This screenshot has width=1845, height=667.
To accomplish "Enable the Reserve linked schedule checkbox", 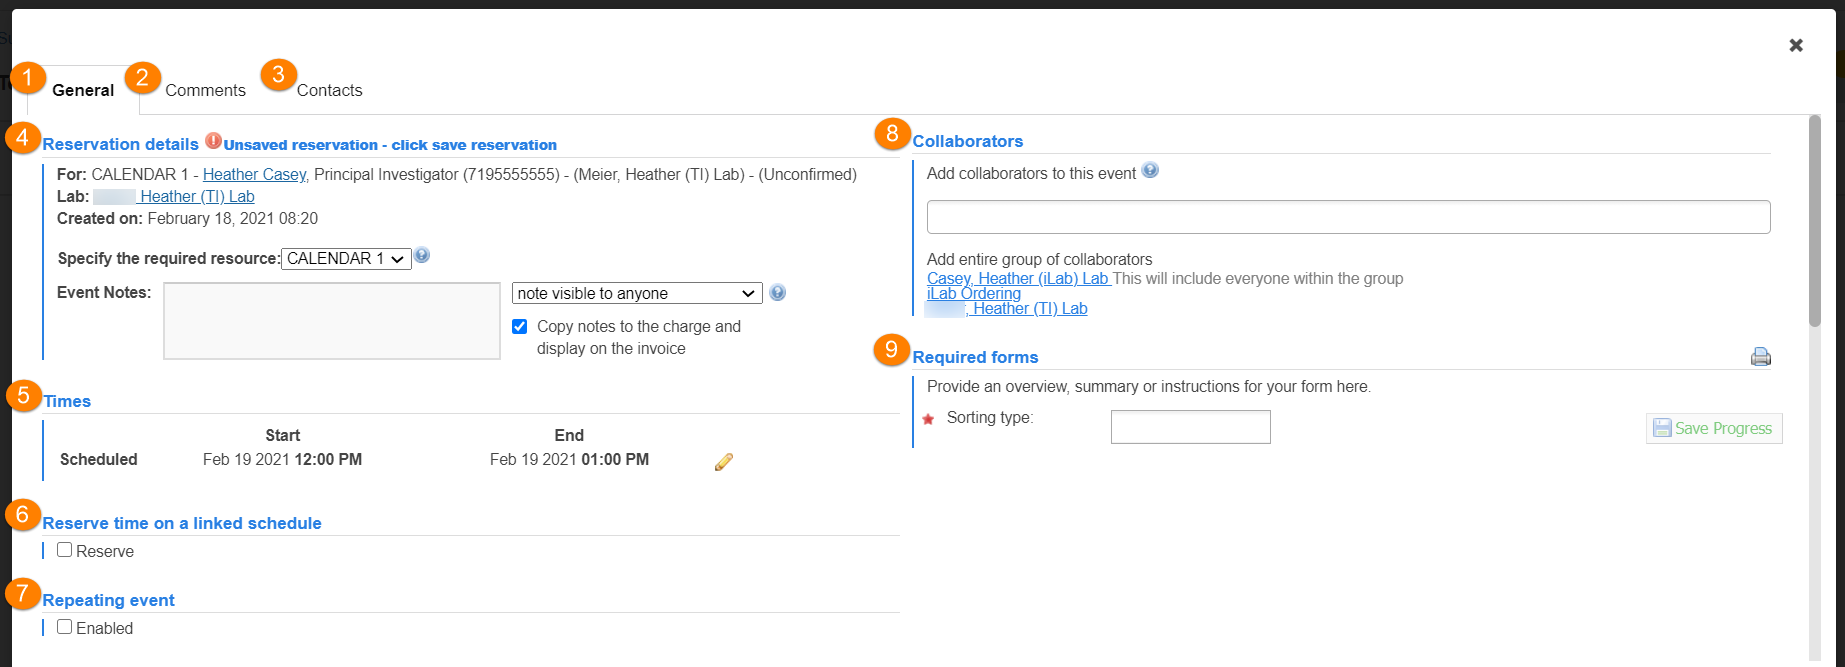I will coord(65,550).
